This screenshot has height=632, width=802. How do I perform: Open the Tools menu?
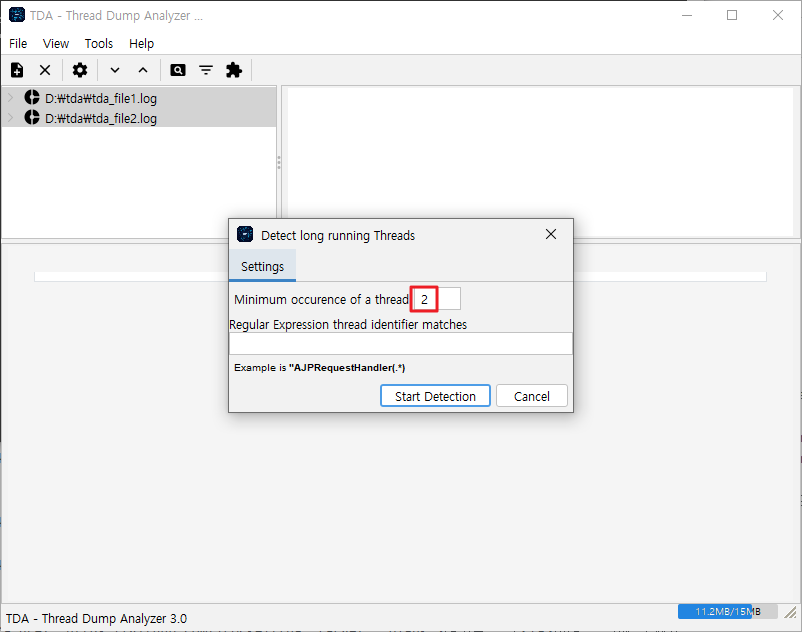coord(99,43)
